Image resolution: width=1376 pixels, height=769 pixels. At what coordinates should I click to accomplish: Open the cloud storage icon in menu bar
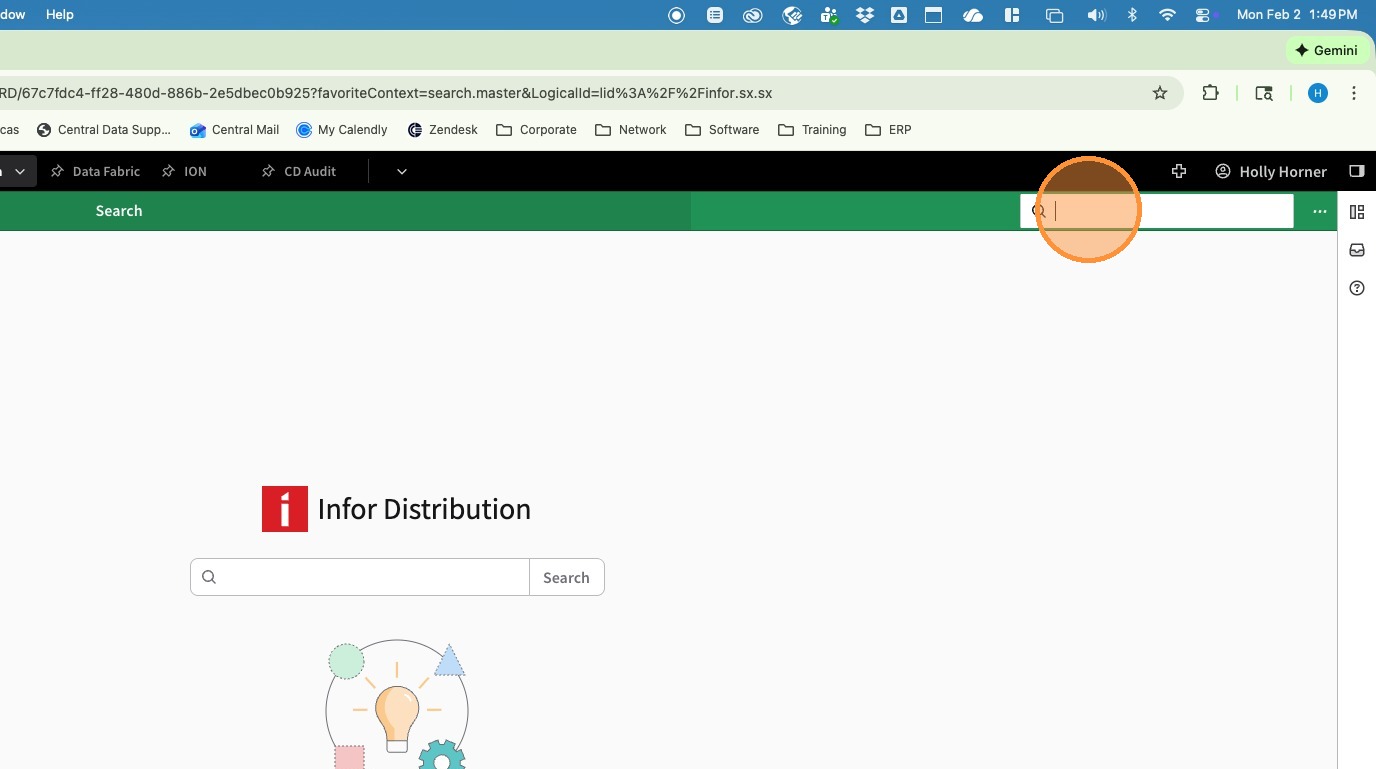pyautogui.click(x=973, y=15)
